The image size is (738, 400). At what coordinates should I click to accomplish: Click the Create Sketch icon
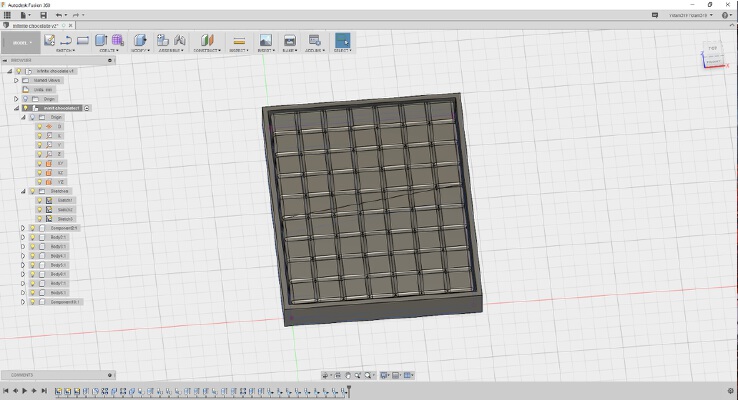click(x=49, y=40)
